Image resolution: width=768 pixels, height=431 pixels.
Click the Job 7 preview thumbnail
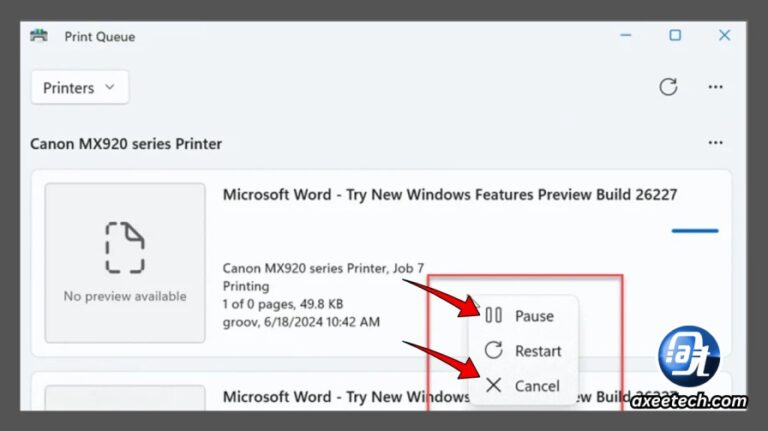pos(125,263)
